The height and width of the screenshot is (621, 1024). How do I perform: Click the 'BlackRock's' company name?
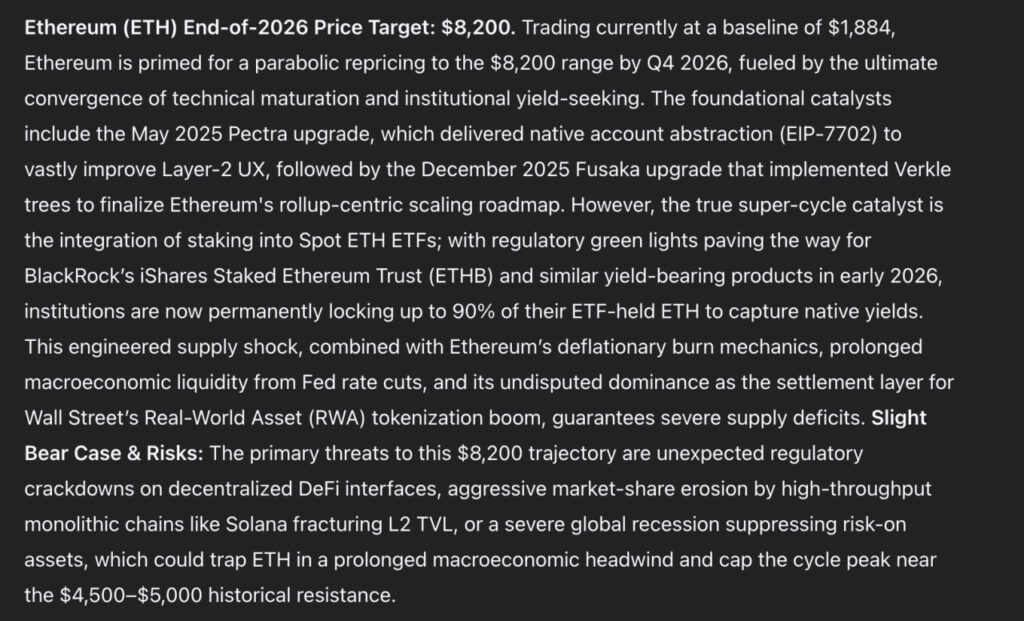[x=79, y=276]
